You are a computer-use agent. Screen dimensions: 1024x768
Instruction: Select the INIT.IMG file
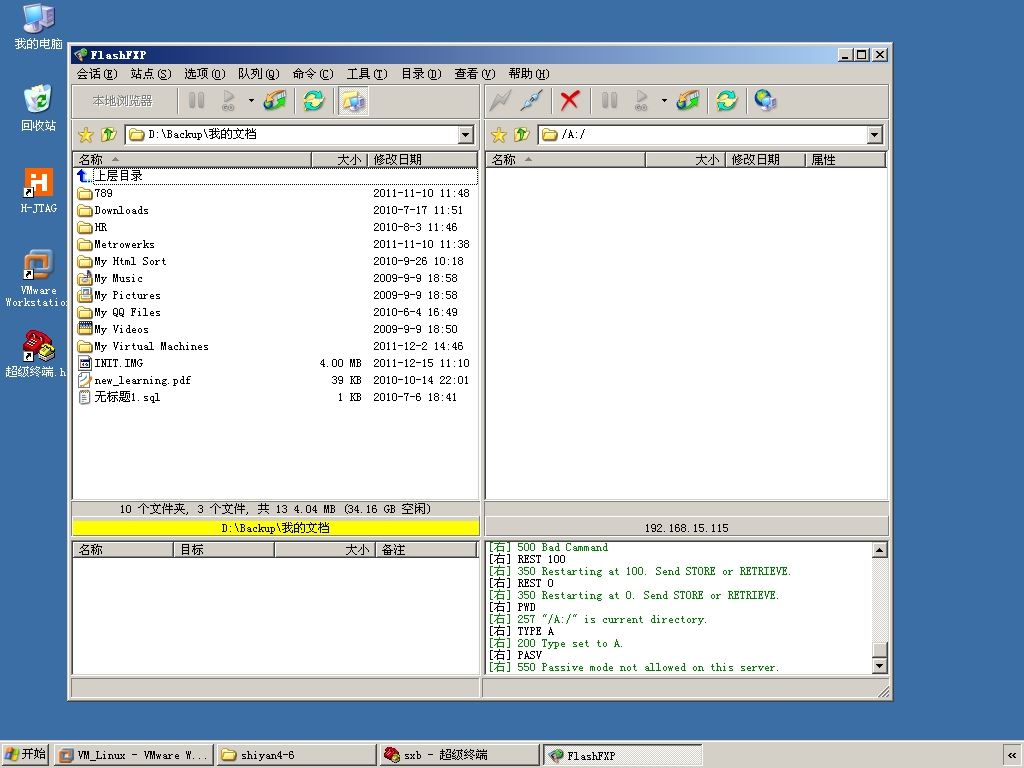coord(276,363)
